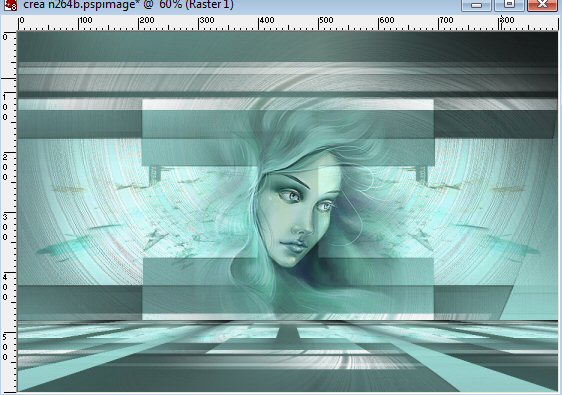Close the crea n264b.pspimage window

point(542,5)
